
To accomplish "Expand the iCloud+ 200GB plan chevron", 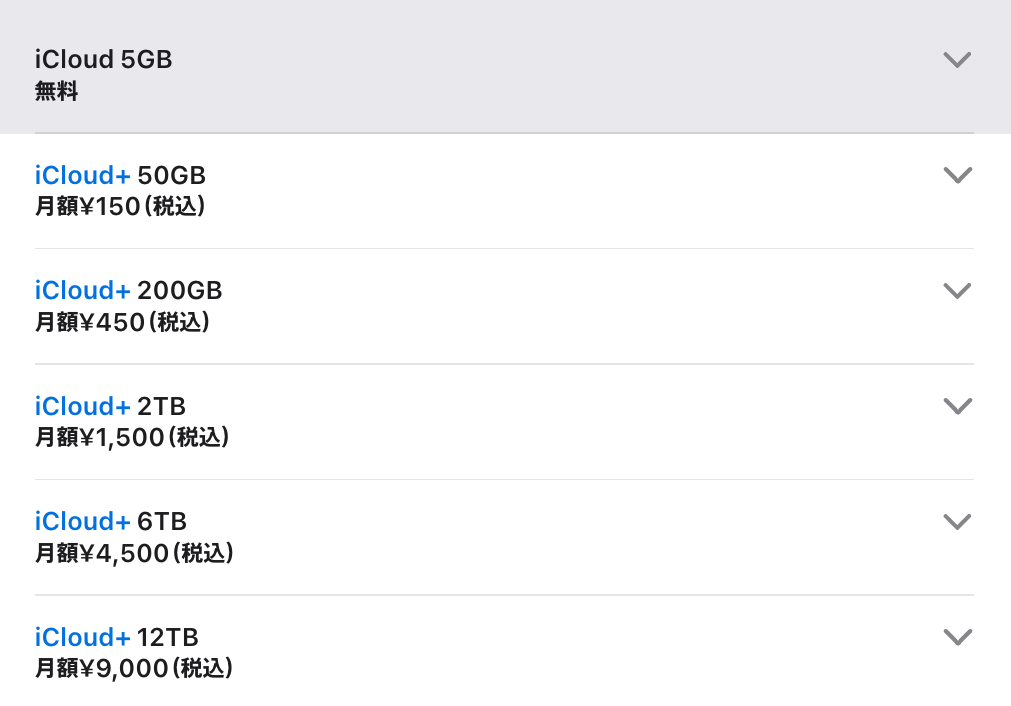I will (x=957, y=291).
